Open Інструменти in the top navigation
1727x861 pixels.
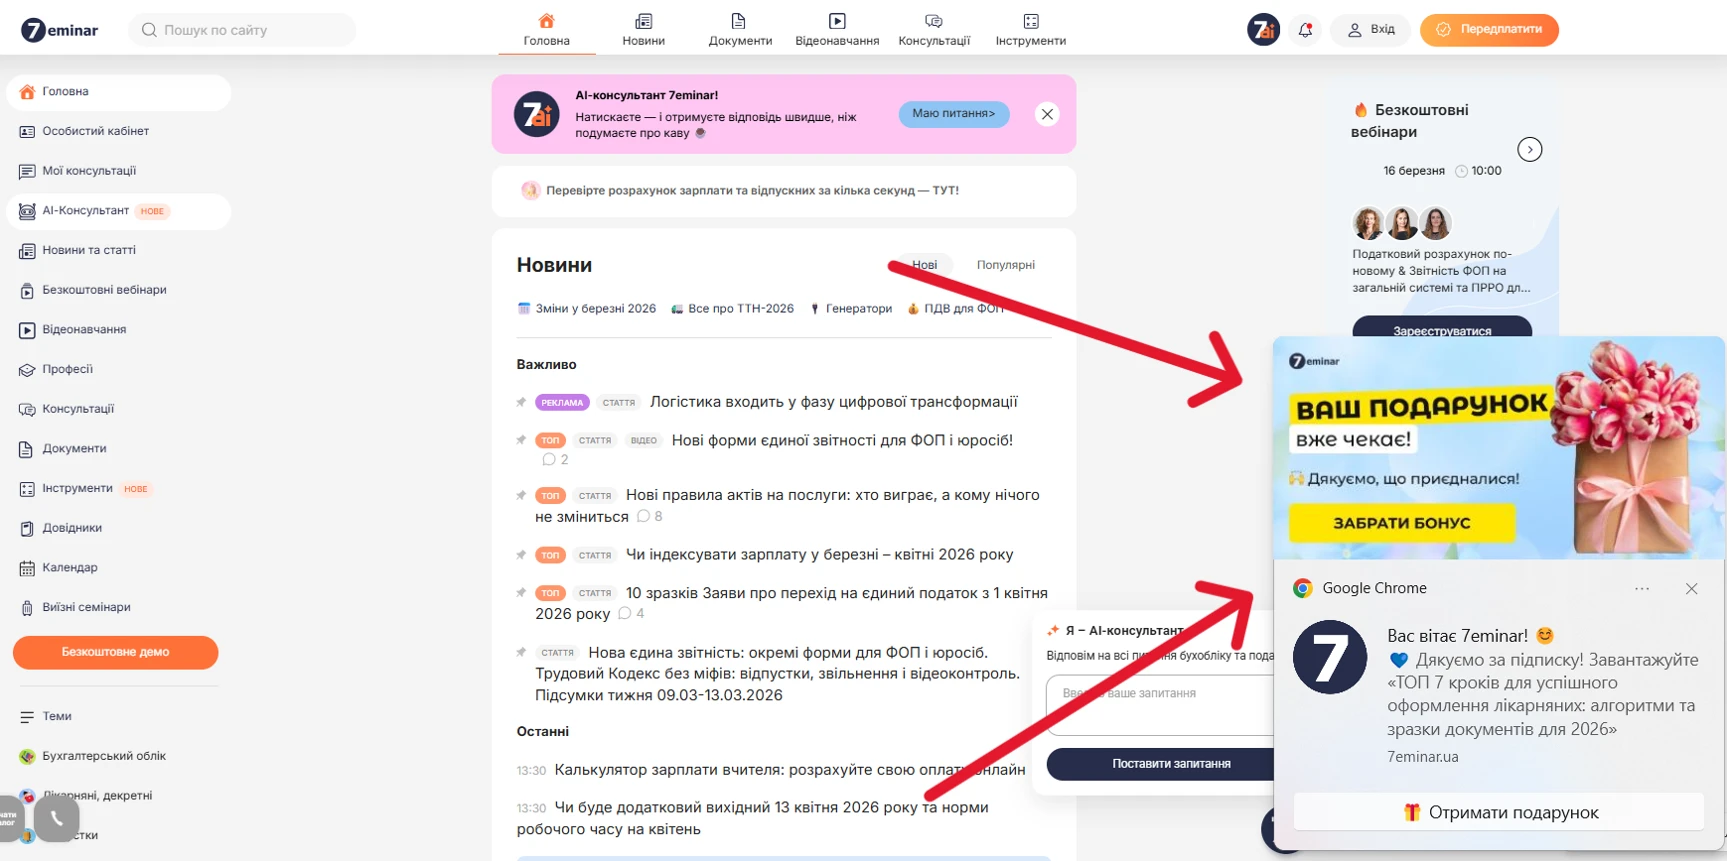point(1031,30)
